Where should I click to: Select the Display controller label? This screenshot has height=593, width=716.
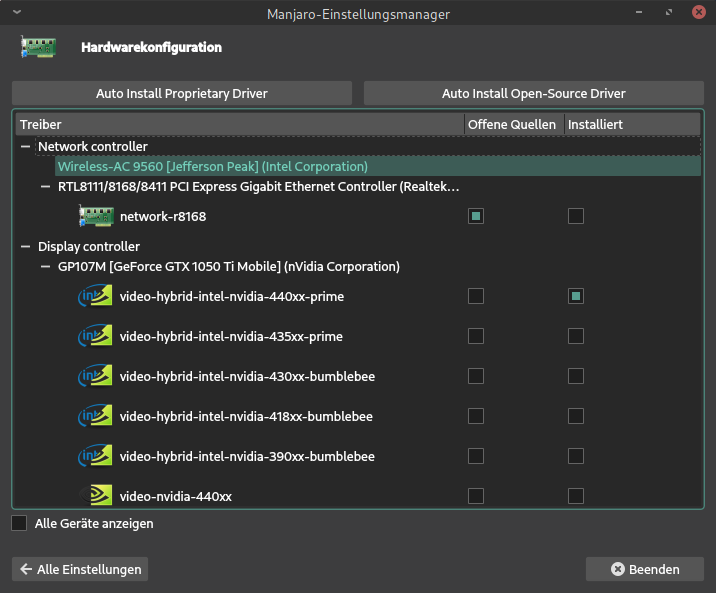89,247
